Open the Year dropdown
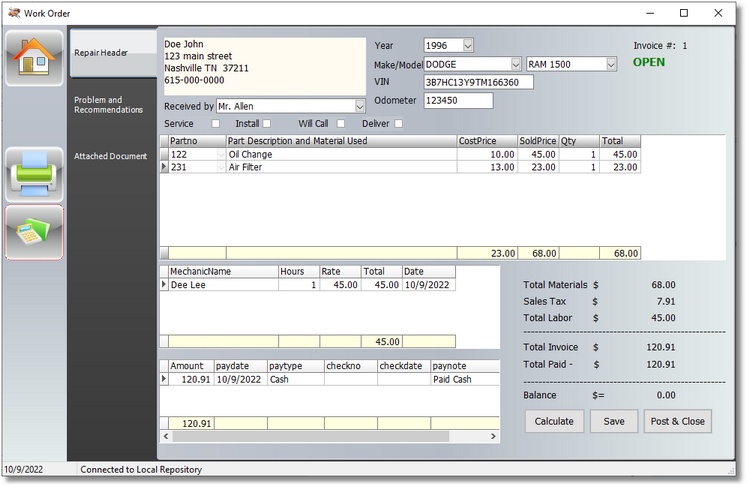 coord(467,46)
